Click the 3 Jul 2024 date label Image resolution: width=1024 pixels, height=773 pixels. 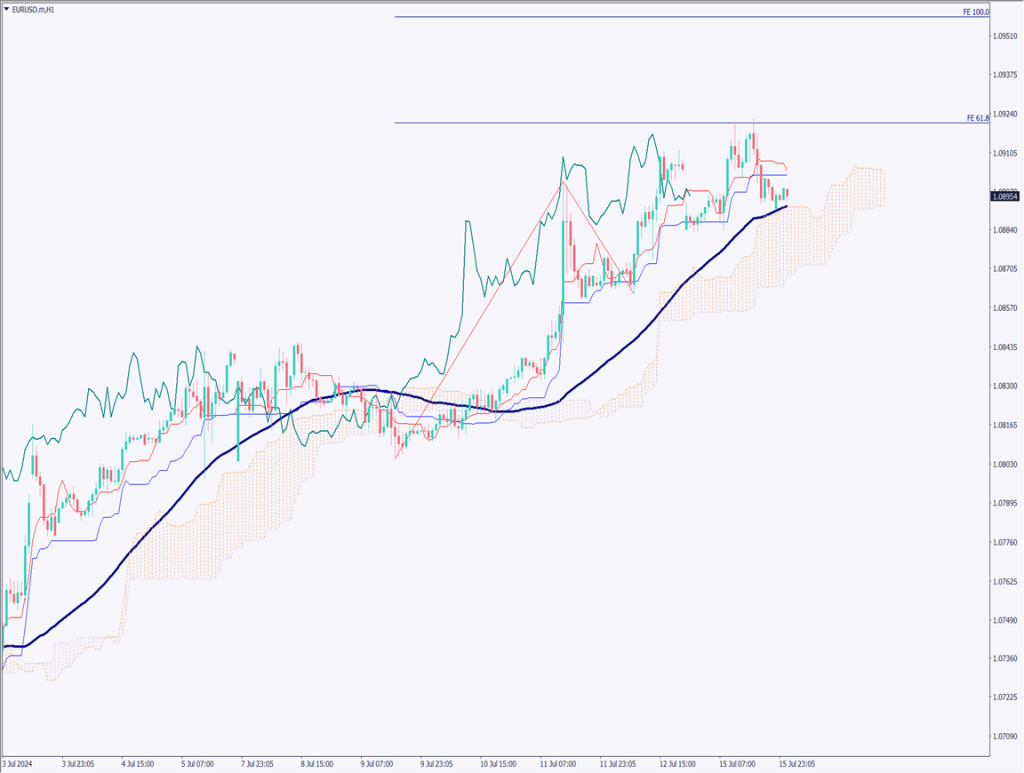(19, 761)
